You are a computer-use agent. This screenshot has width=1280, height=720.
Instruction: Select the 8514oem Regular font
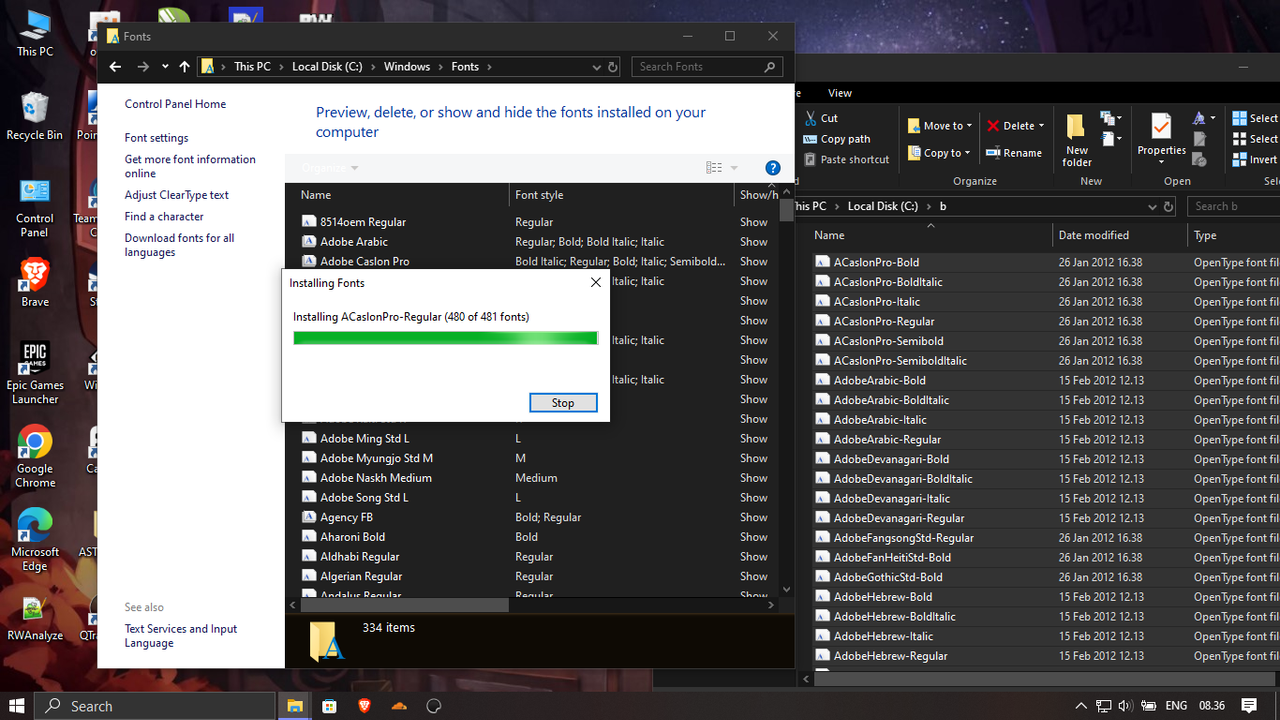(363, 222)
